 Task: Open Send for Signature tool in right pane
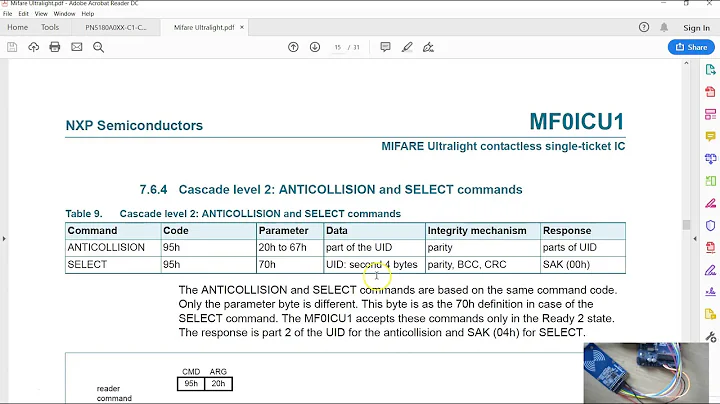710,292
